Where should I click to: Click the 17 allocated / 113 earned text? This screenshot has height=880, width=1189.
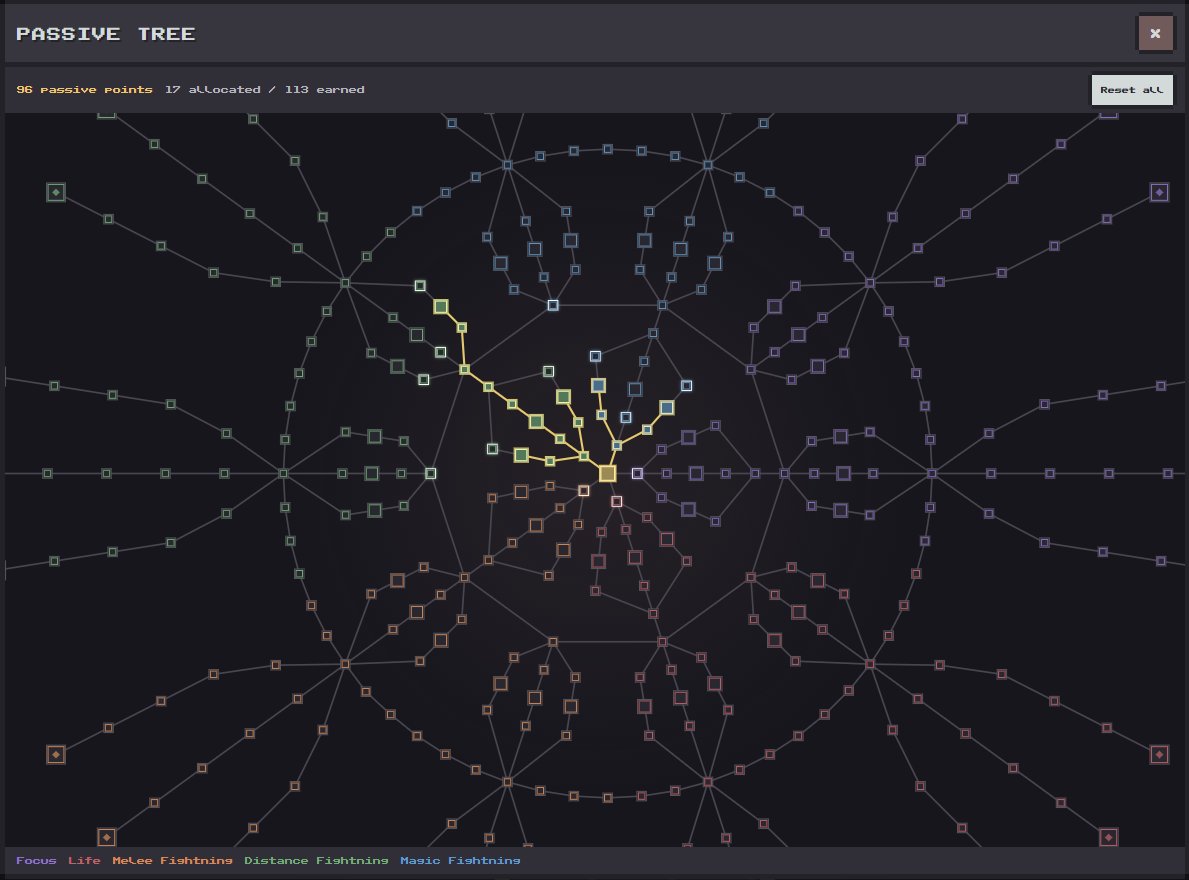coord(265,89)
